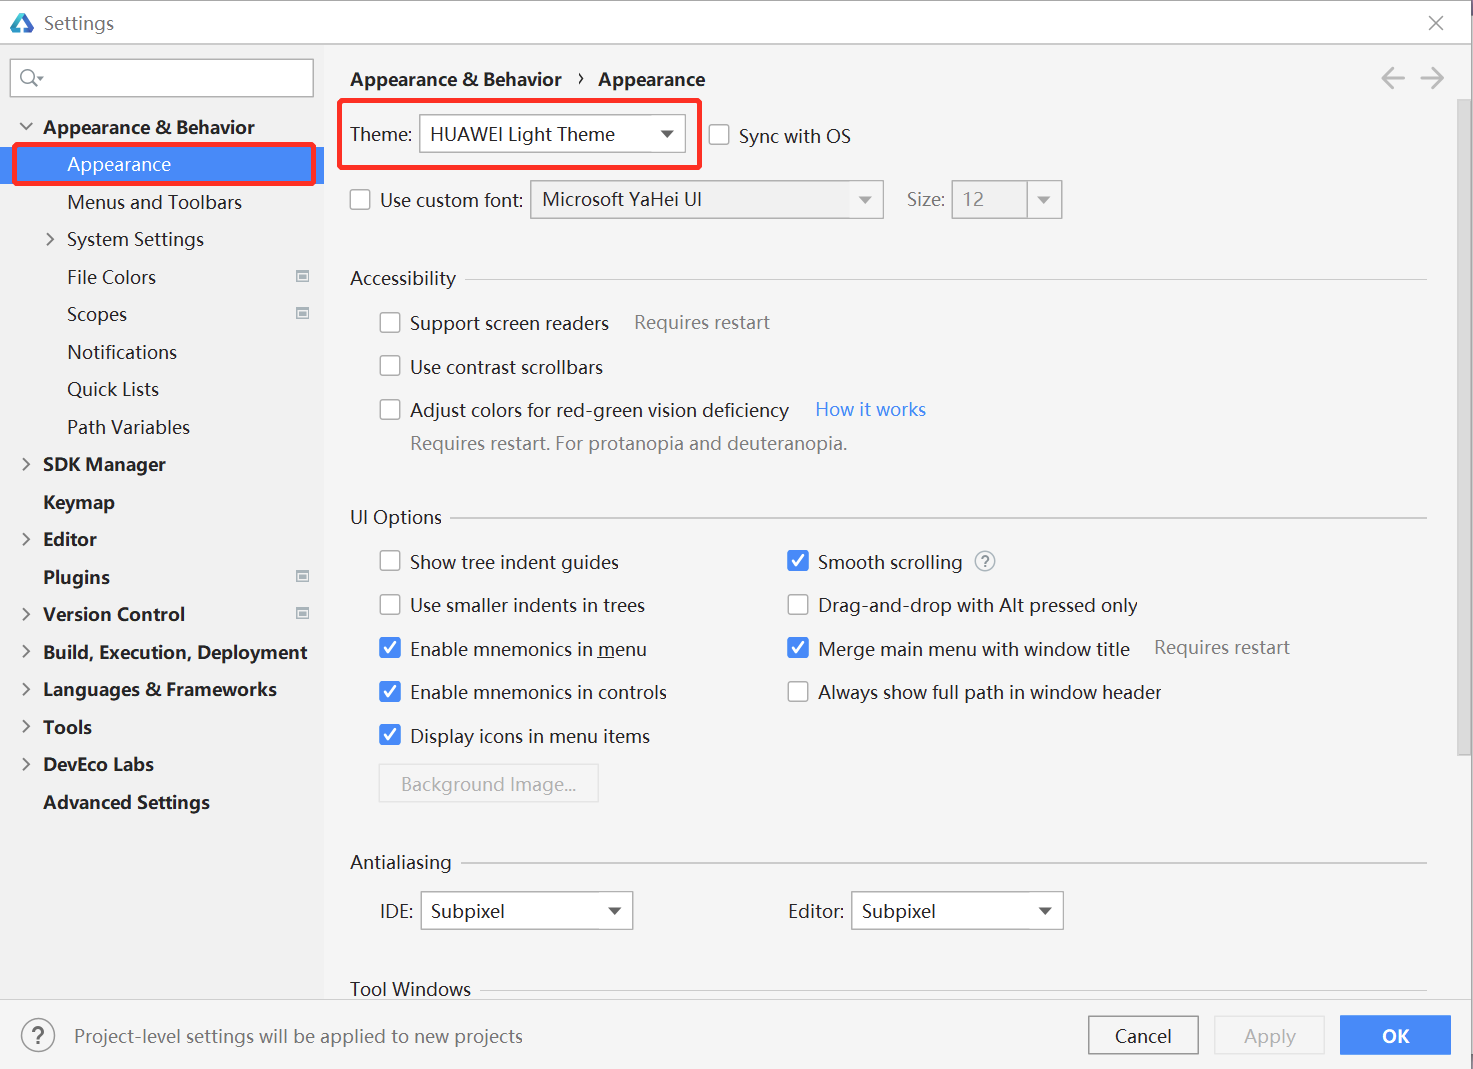Screen dimensions: 1473x1069
Task: Check Drag-and-drop with Alt pressed only
Action: (x=798, y=605)
